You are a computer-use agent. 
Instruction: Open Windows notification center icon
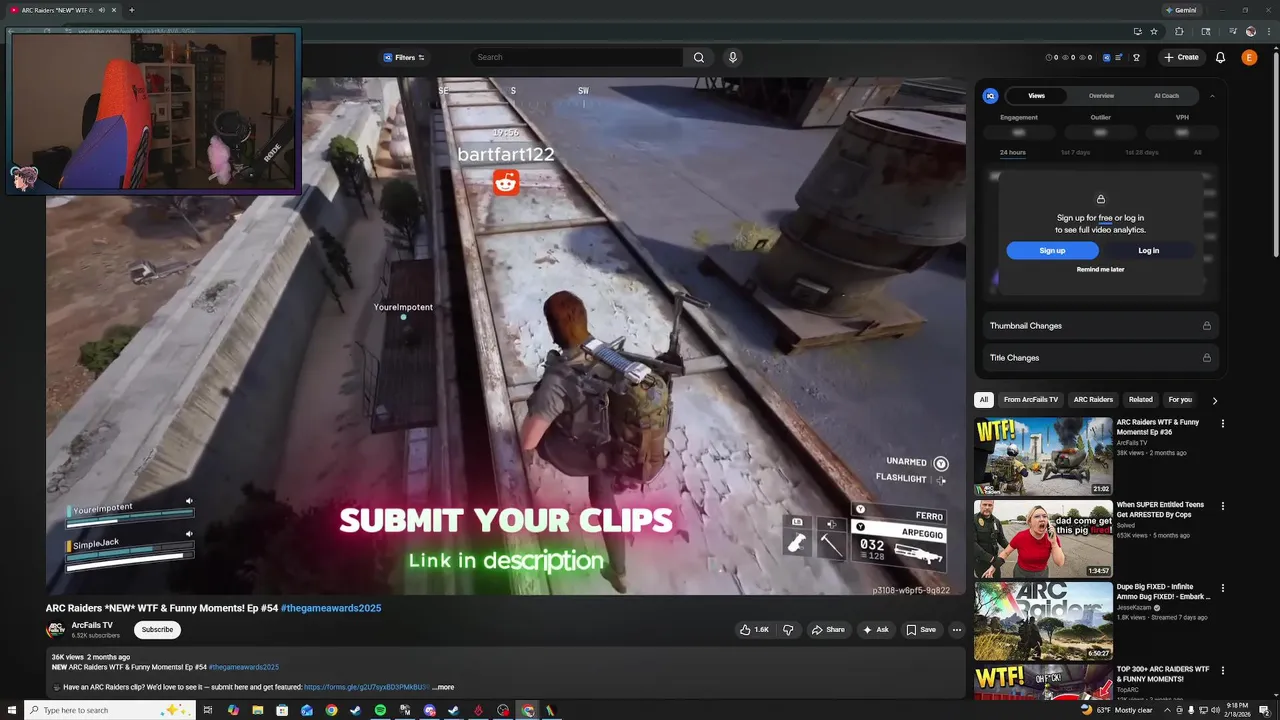pos(1264,710)
